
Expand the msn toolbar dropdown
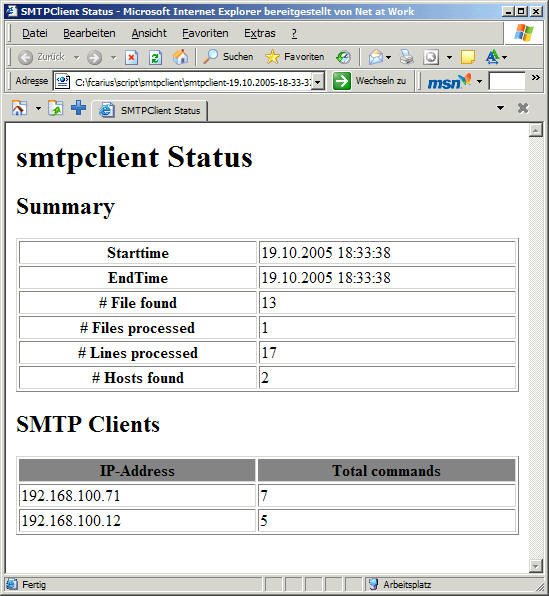(479, 81)
